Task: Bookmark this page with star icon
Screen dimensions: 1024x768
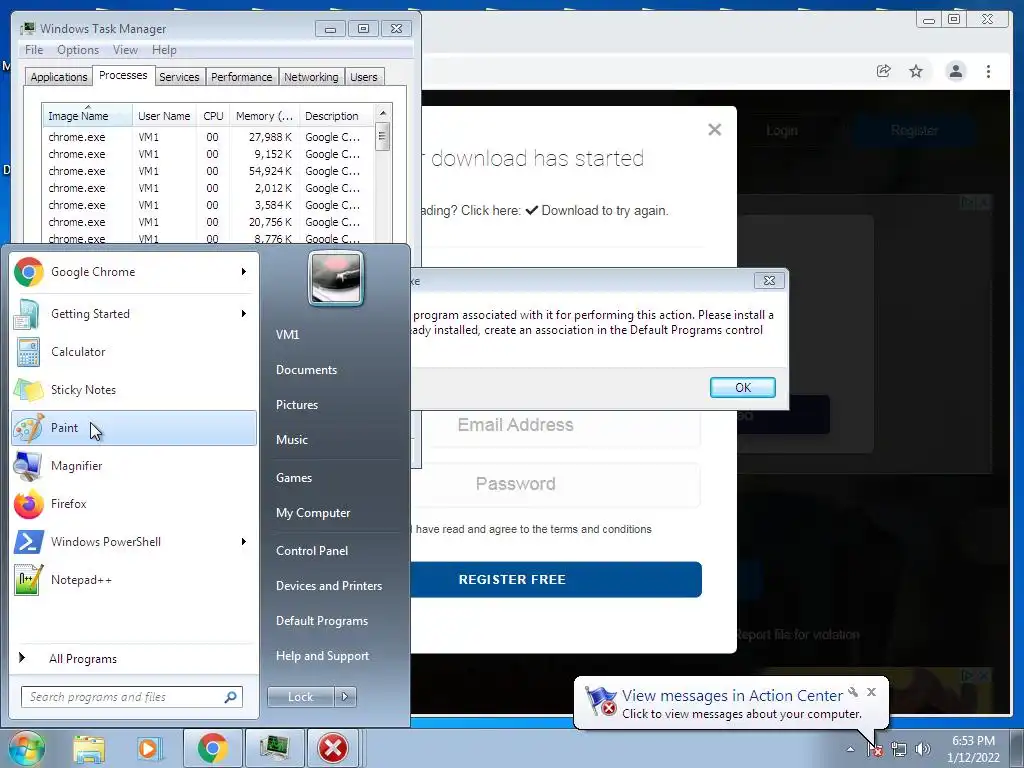Action: click(x=916, y=71)
